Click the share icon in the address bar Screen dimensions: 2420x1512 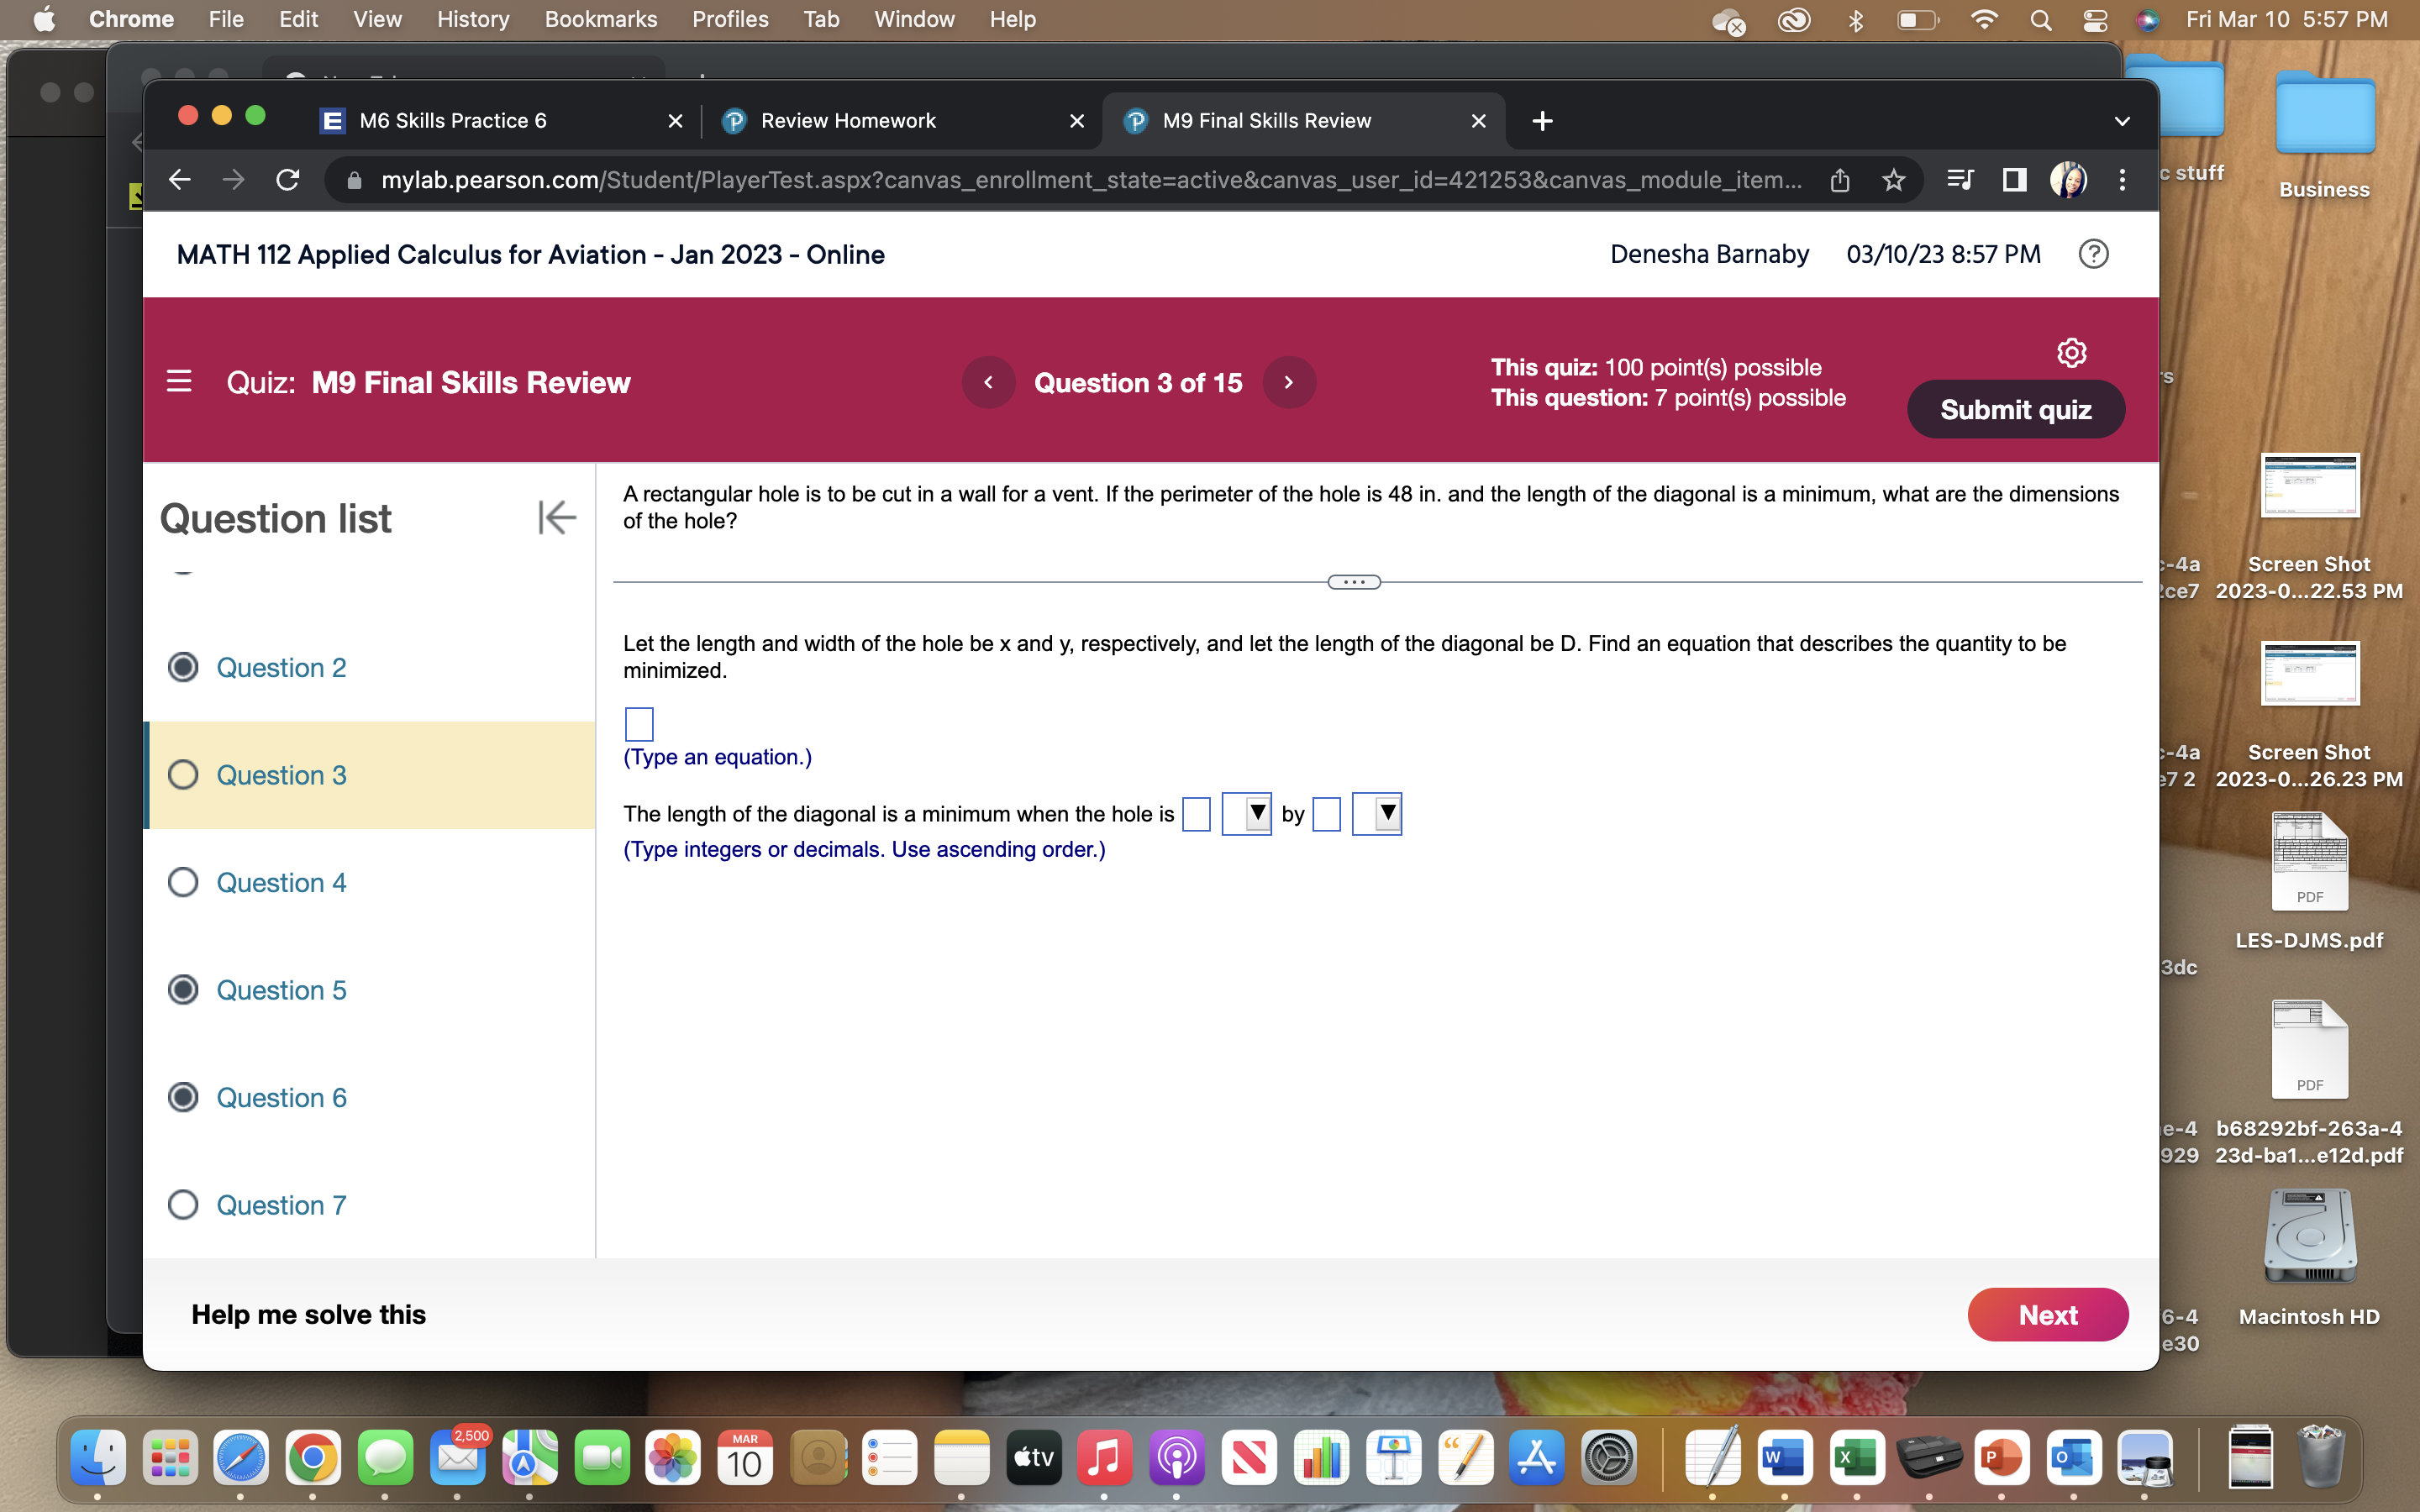tap(1840, 180)
